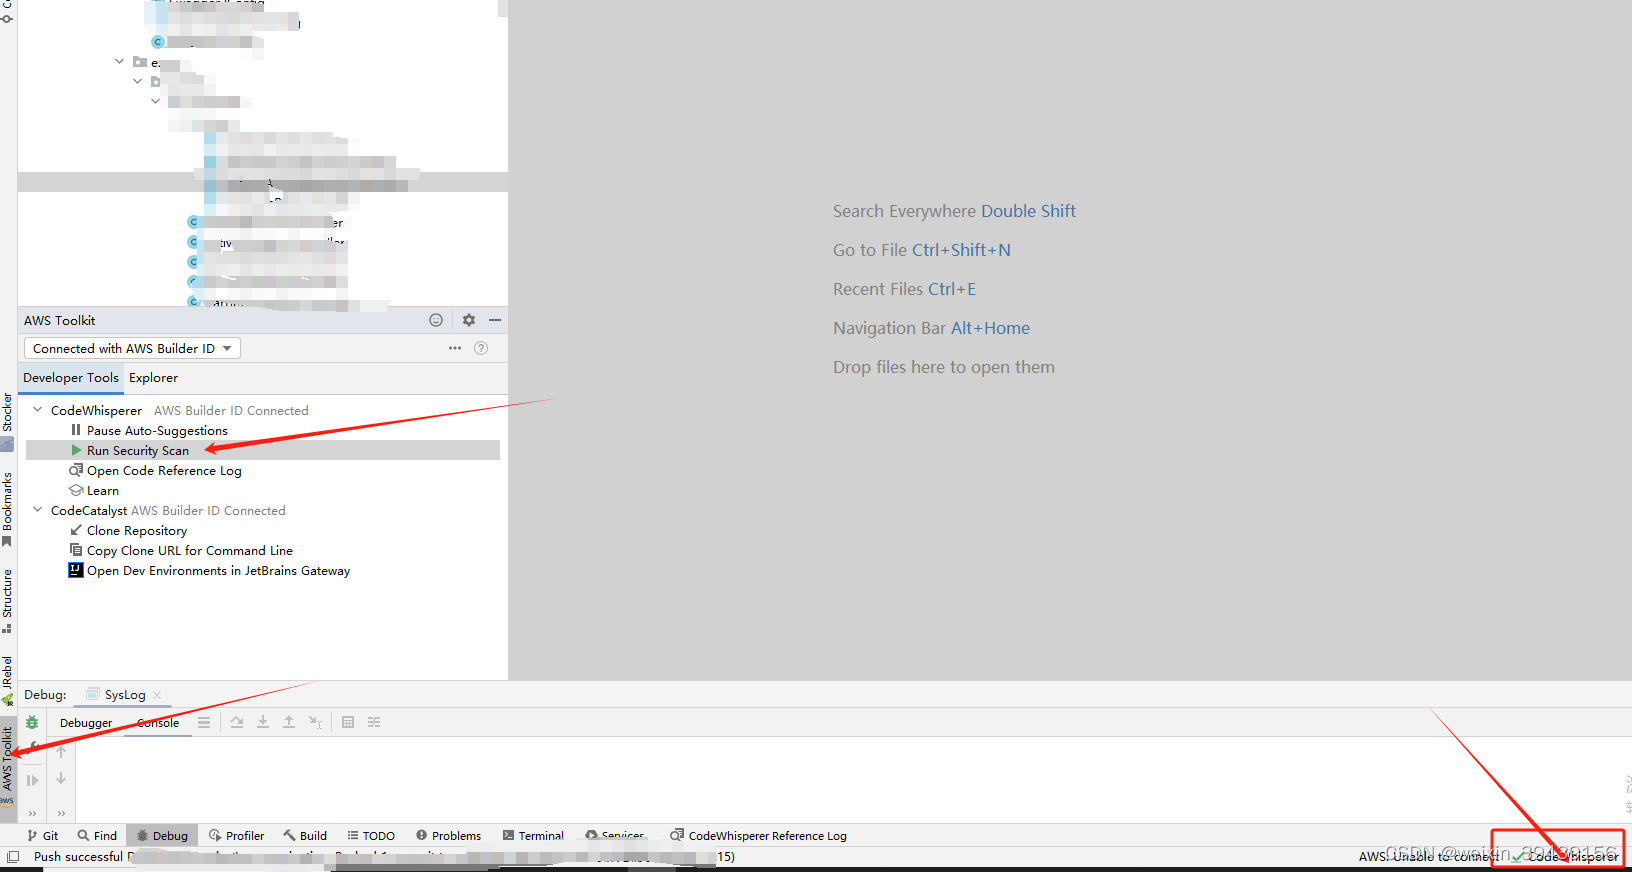Viewport: 1632px width, 872px height.
Task: Click the pause icon beside Pause Auto-Suggestions
Action: click(76, 430)
